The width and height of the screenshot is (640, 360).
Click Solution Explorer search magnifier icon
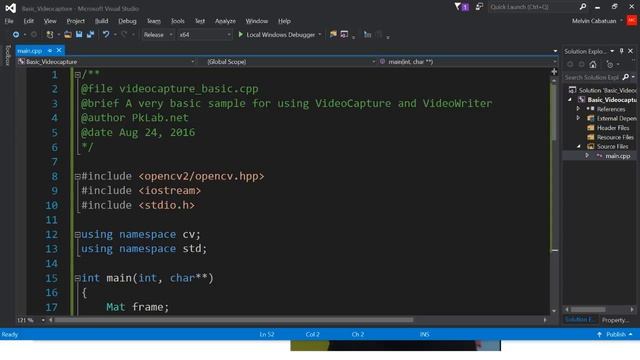626,77
